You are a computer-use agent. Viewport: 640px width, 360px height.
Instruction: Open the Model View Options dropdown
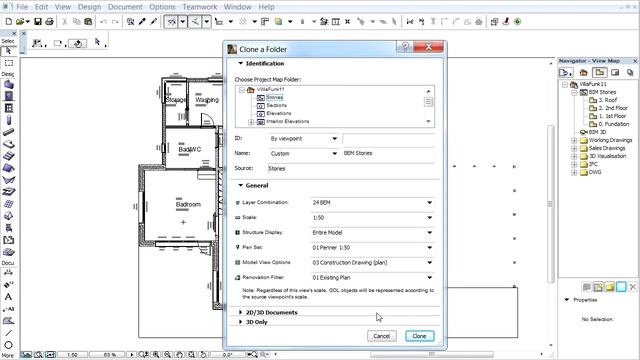(x=372, y=262)
